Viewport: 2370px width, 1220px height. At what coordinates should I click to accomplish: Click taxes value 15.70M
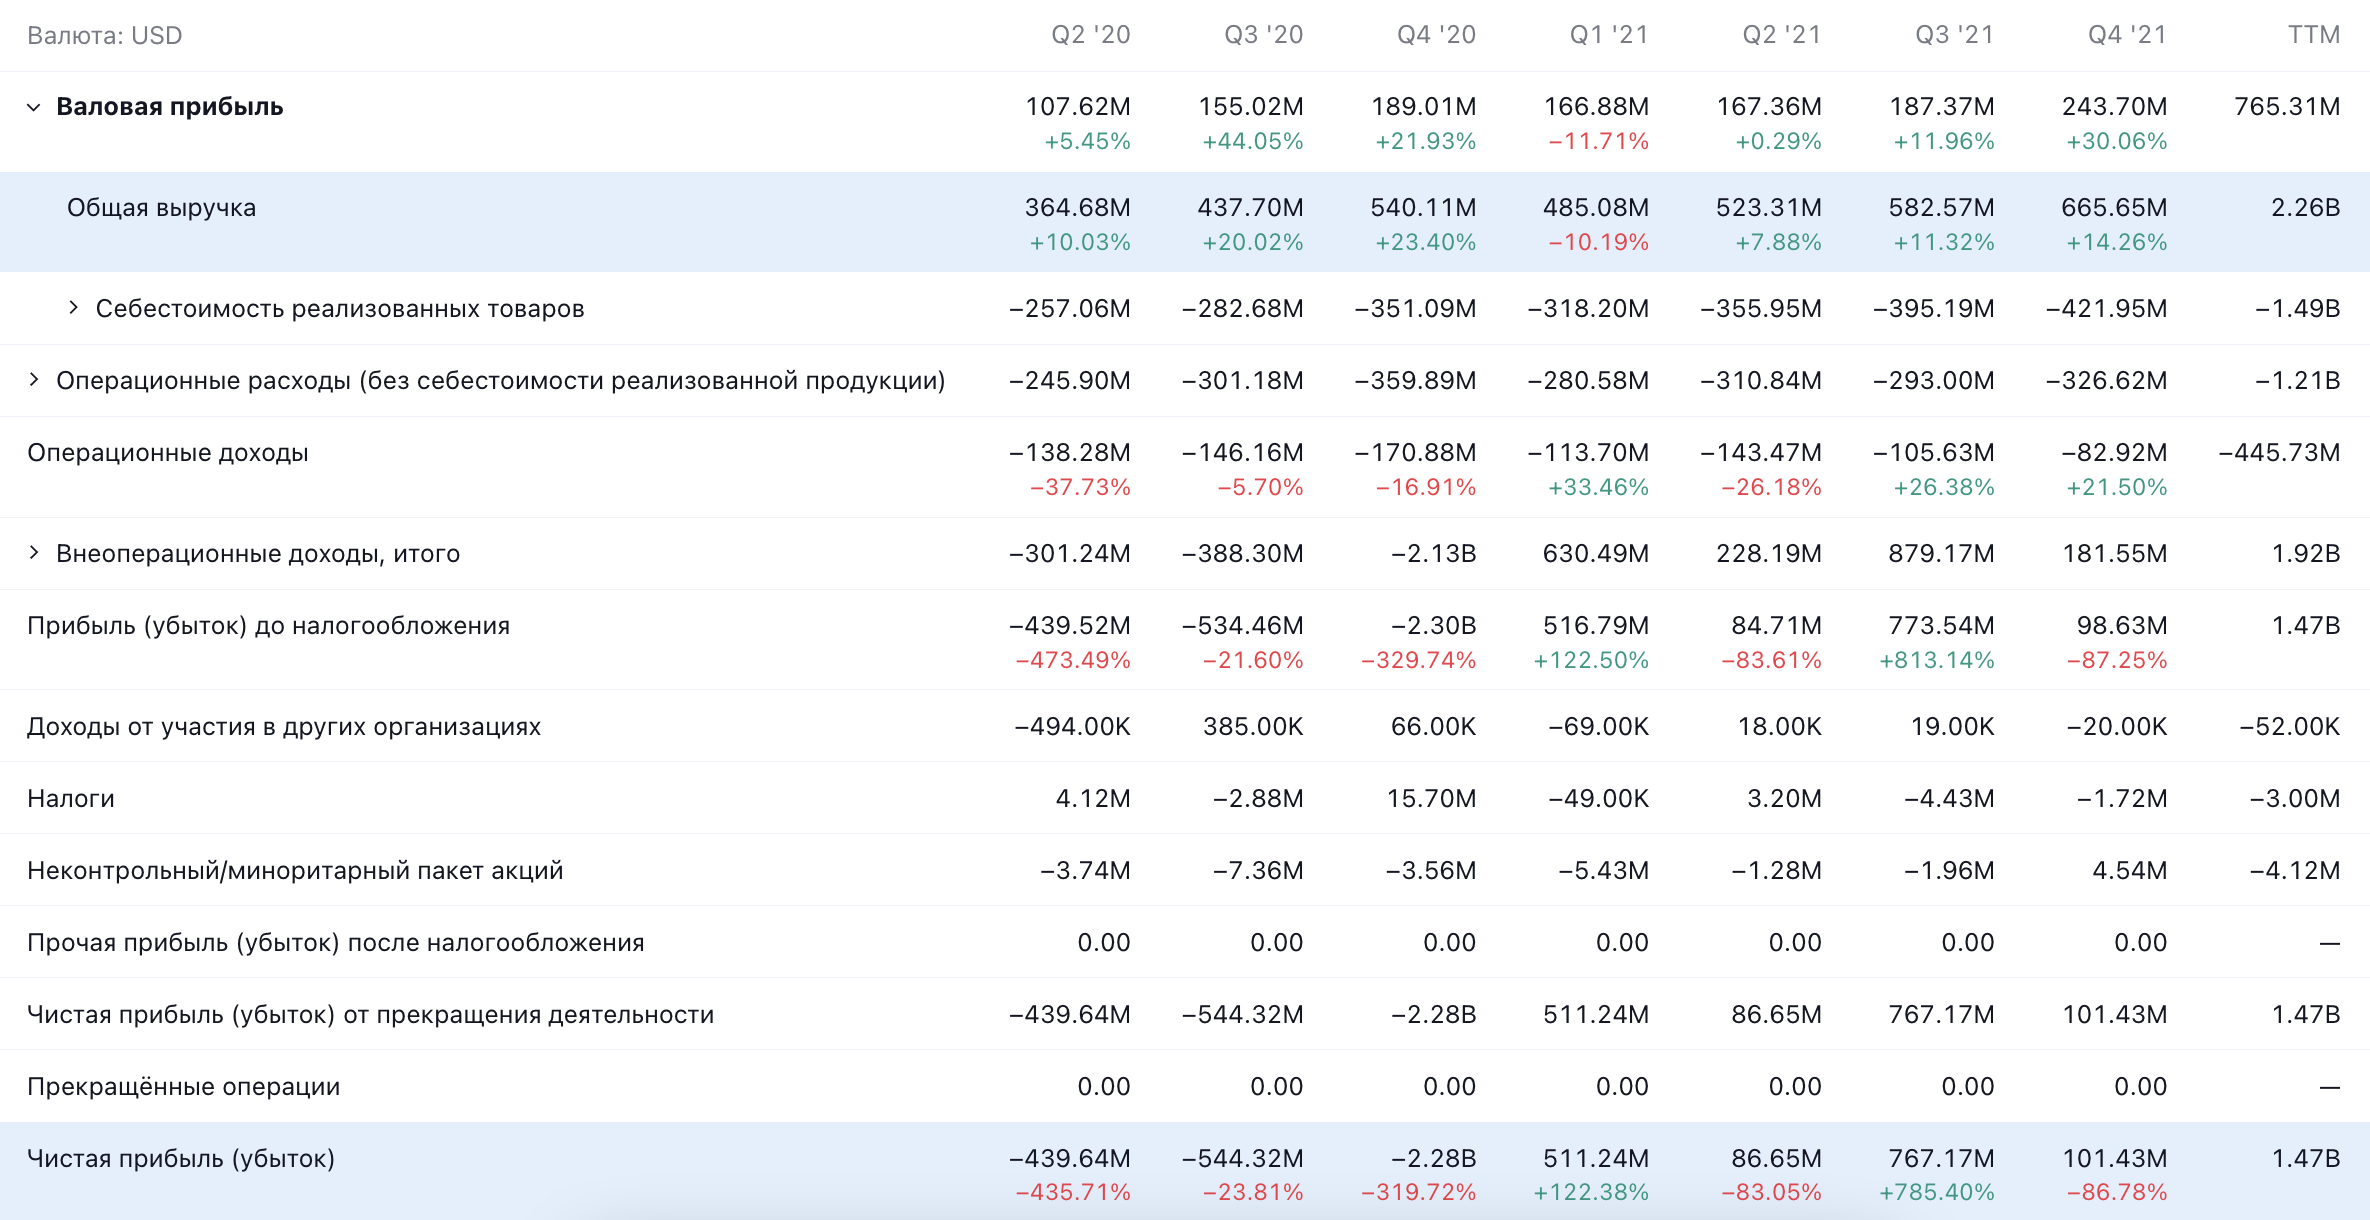point(1431,798)
